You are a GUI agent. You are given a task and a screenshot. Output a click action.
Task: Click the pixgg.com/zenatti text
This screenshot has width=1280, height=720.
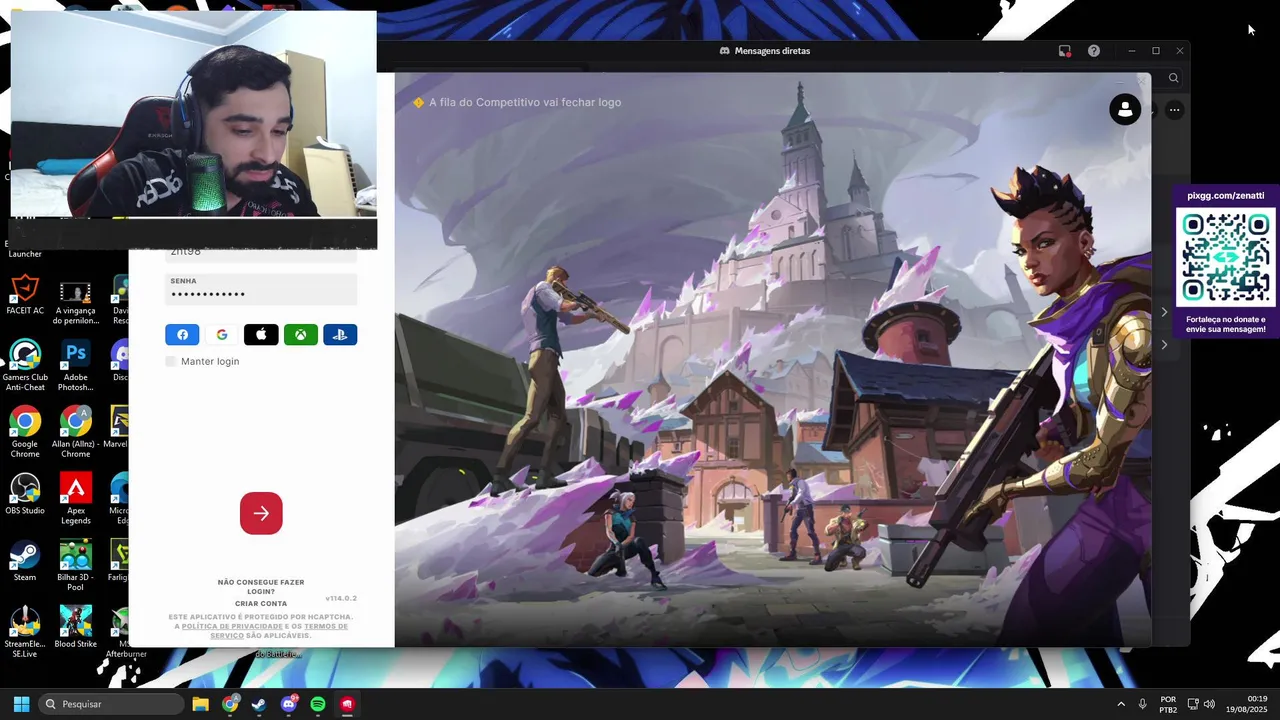click(x=1226, y=196)
